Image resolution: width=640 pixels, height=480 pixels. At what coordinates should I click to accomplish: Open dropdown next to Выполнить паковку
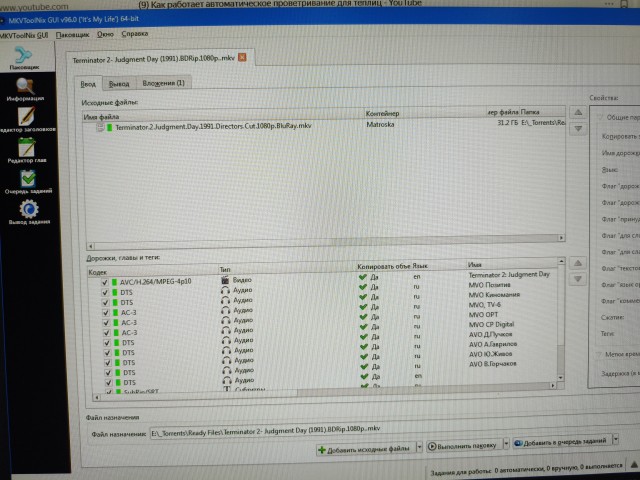[x=506, y=444]
